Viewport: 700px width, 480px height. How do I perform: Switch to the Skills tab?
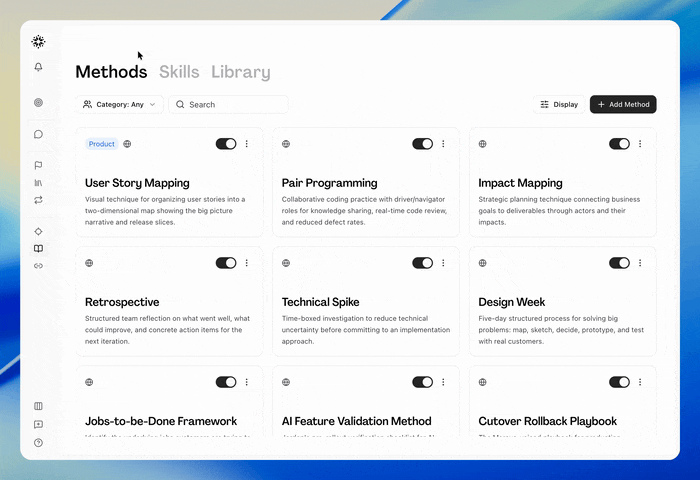[179, 72]
